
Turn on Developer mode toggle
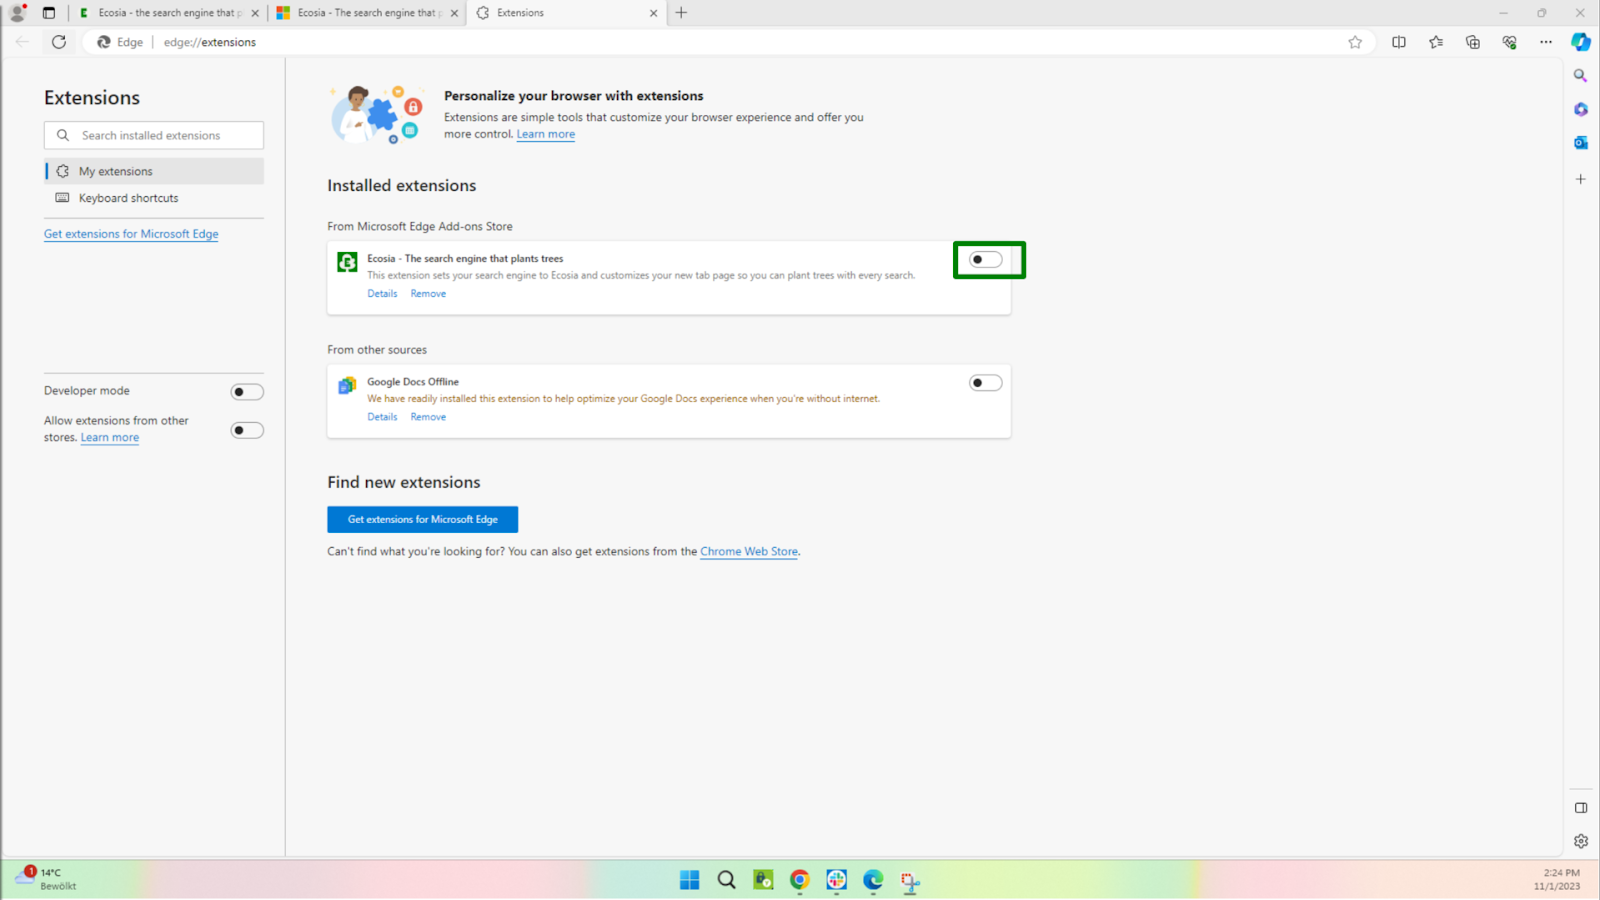tap(247, 392)
